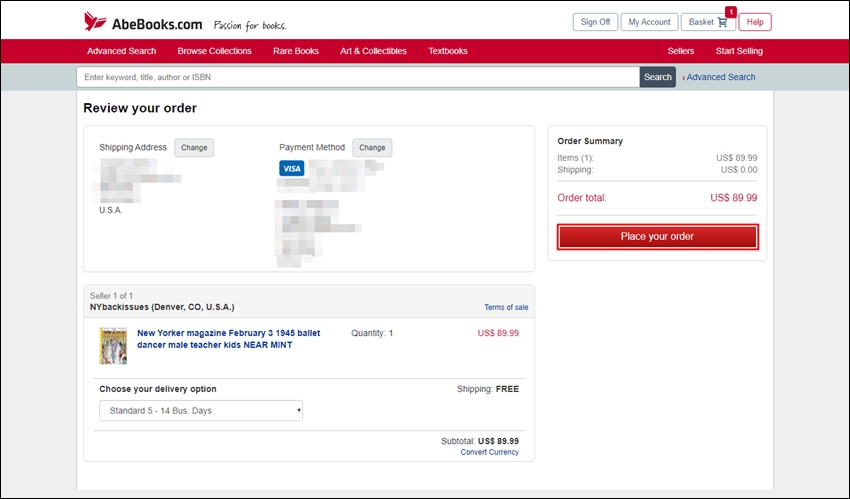The width and height of the screenshot is (850, 499).
Task: Click the Review your order heading
Action: 140,108
